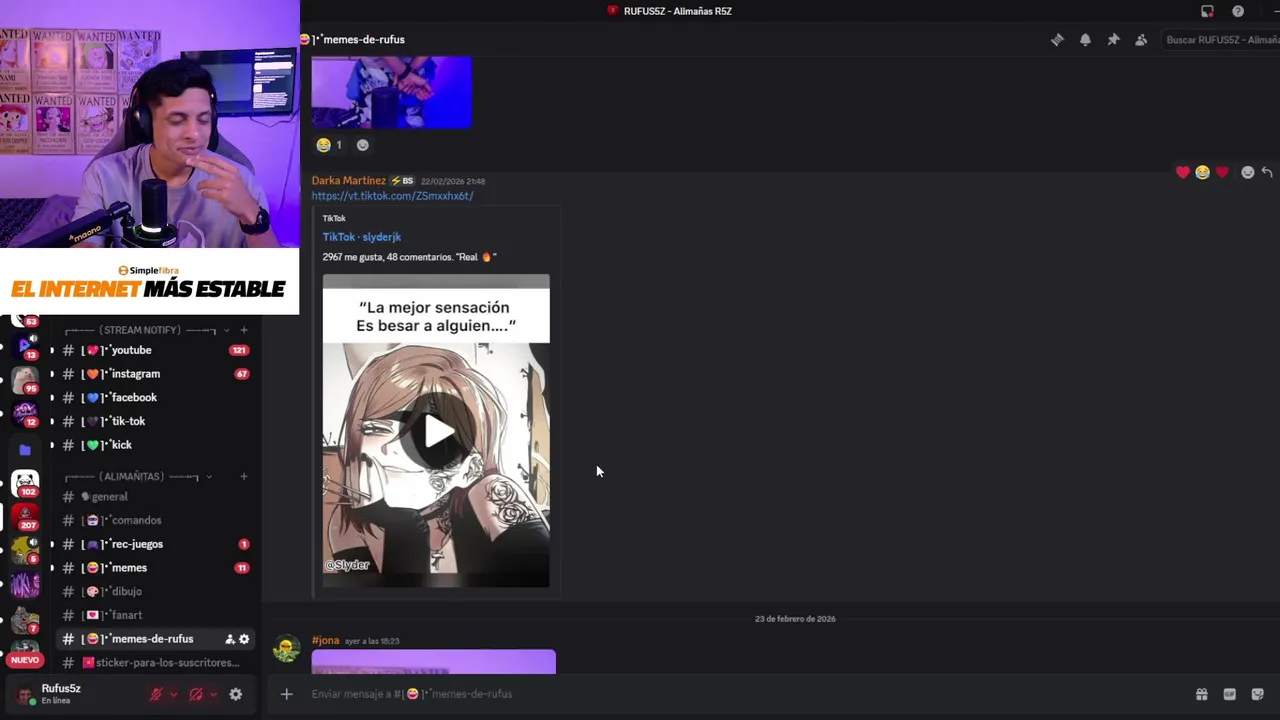Open server icon with 12 badge
Viewport: 1280px width, 720px height.
25,414
